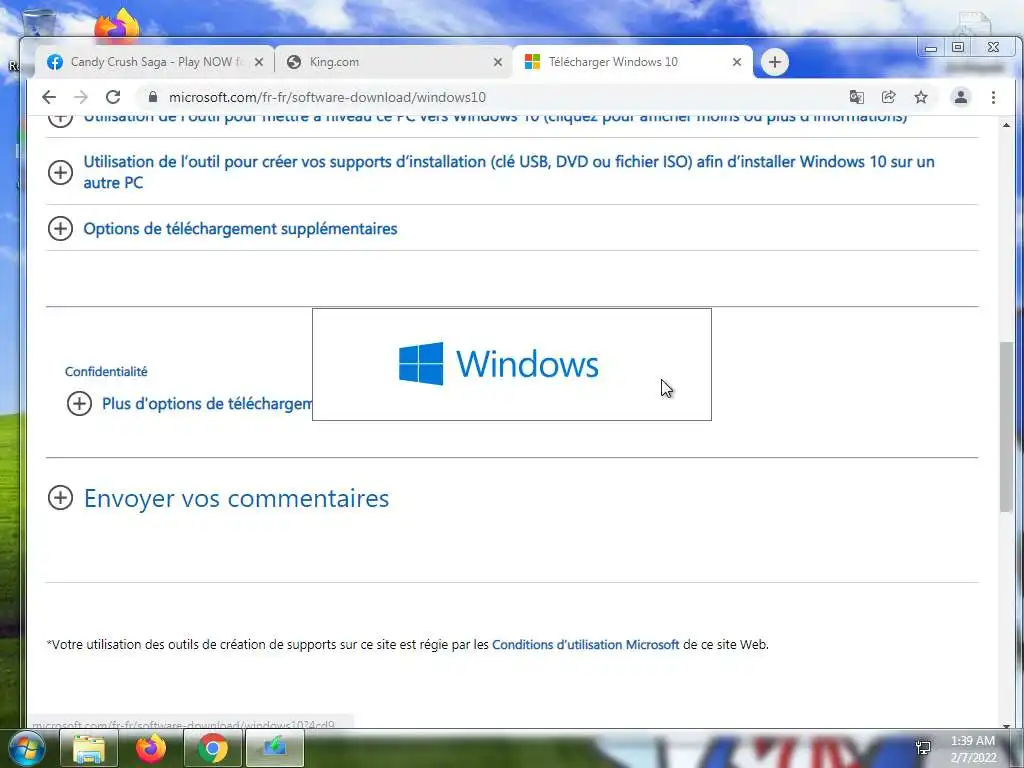
Task: Open the Windows Start menu orb
Action: coord(26,748)
